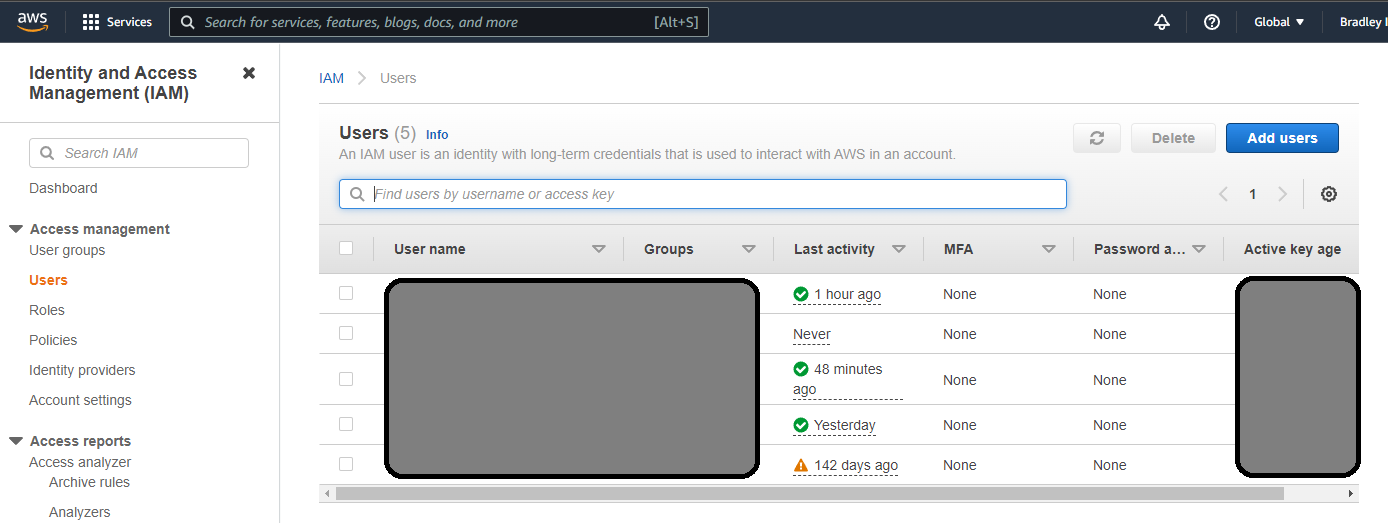
Task: Click the Active key age column header
Action: point(1292,249)
